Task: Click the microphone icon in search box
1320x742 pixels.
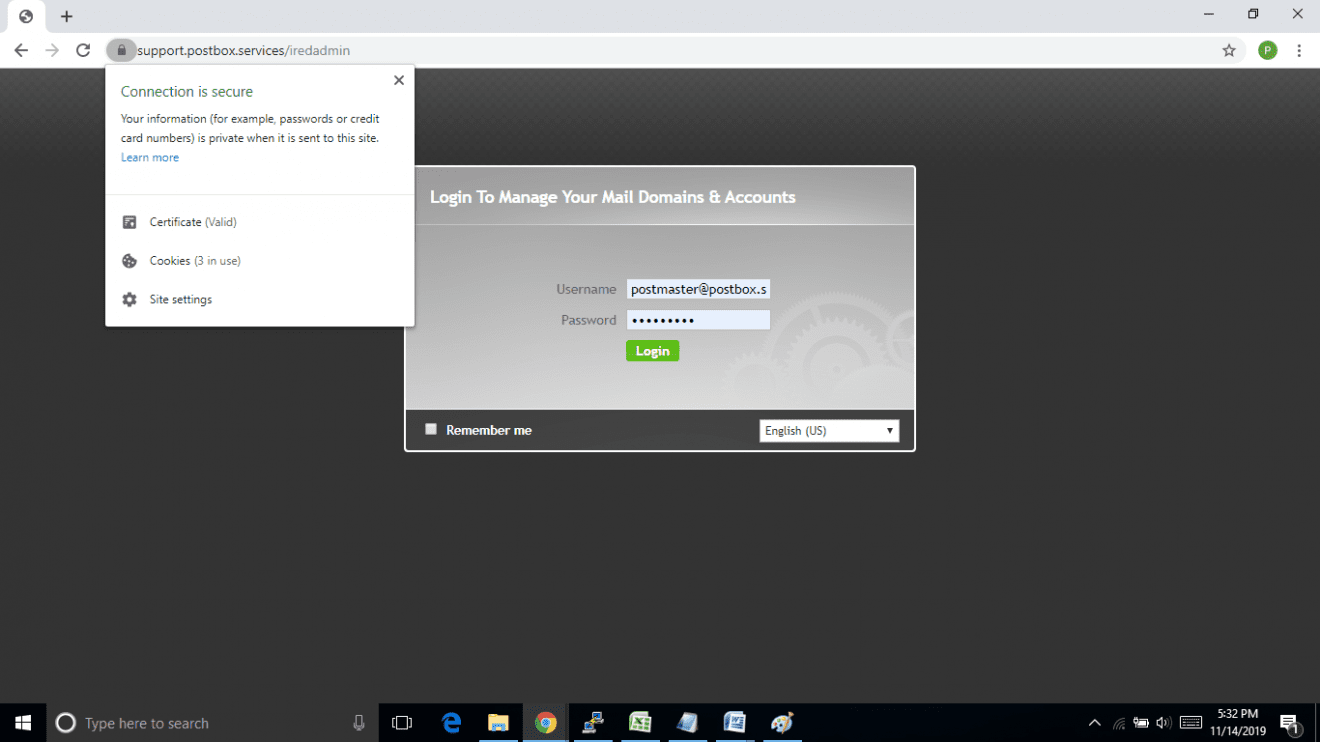Action: coord(359,722)
